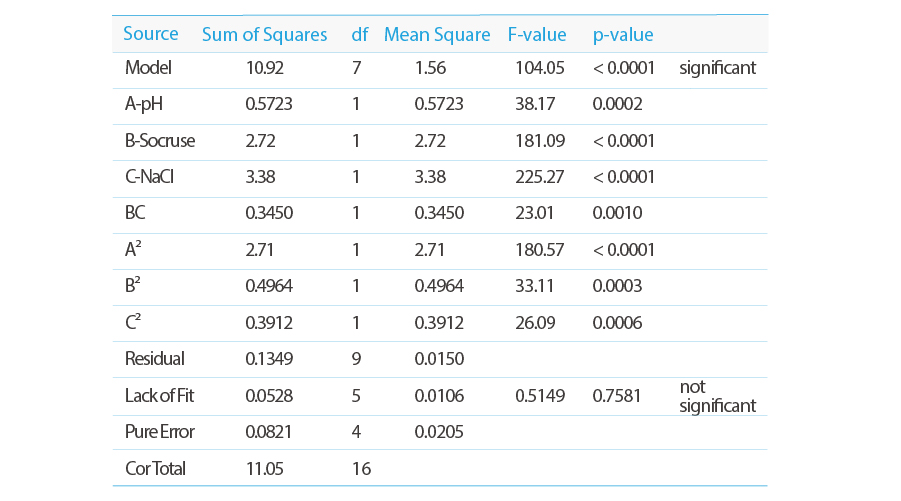The image size is (901, 501).
Task: Select the C-NaCl row label
Action: pyautogui.click(x=149, y=177)
